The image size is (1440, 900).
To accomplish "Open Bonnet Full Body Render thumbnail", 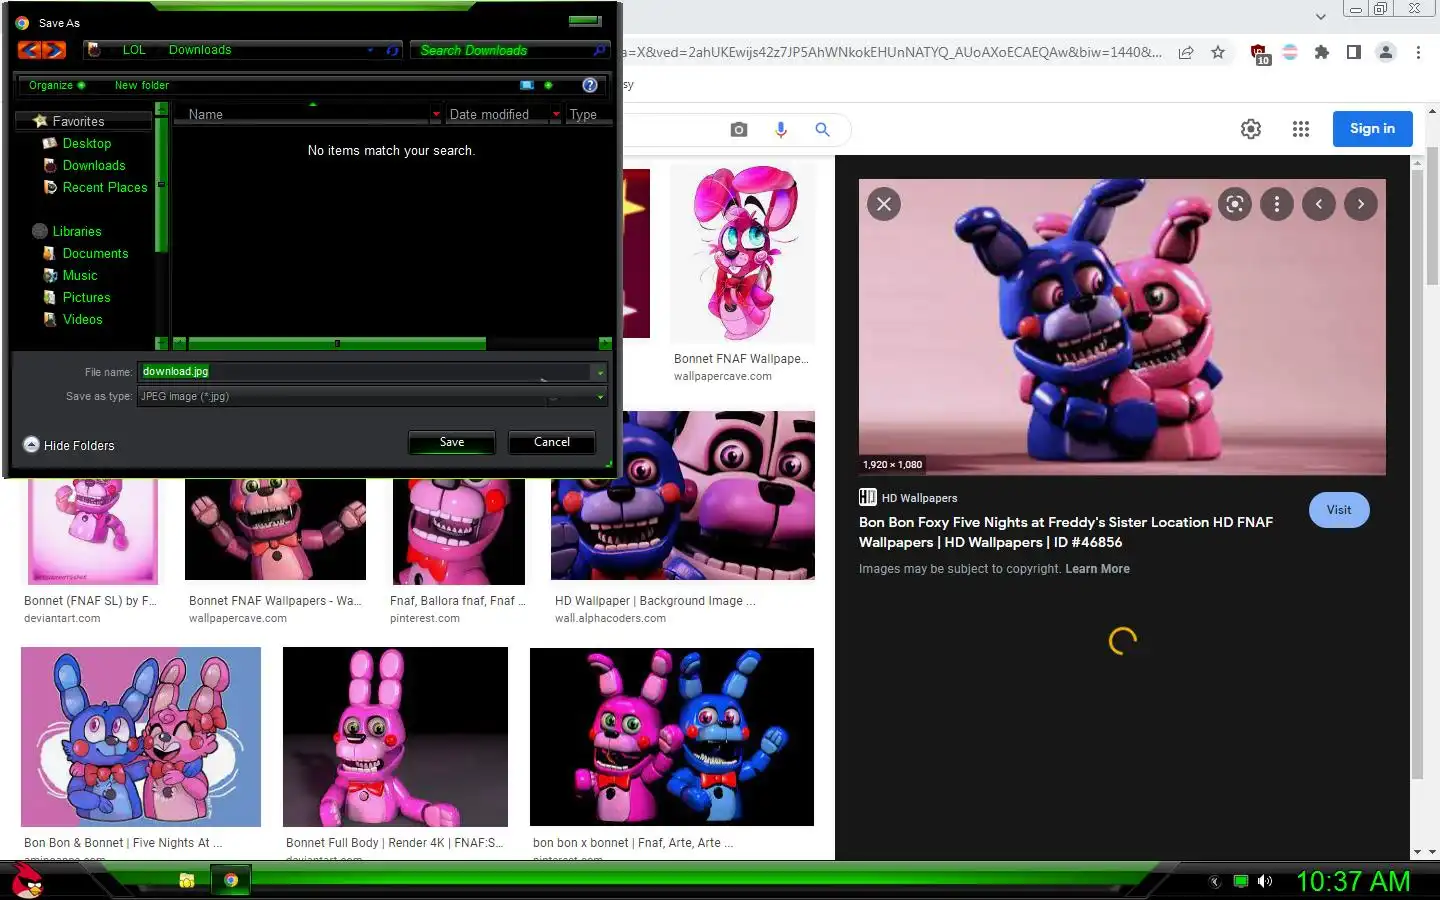I will tap(395, 736).
